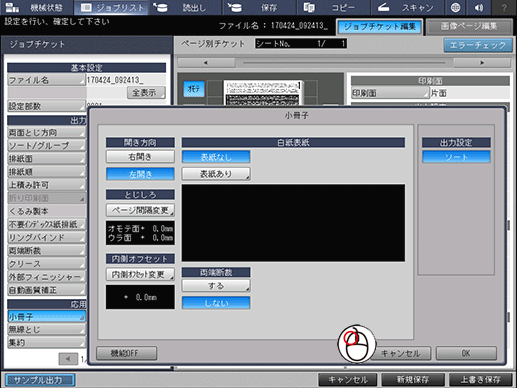Open the クリース setting
Viewport: 517px width, 388px height.
pos(46,264)
